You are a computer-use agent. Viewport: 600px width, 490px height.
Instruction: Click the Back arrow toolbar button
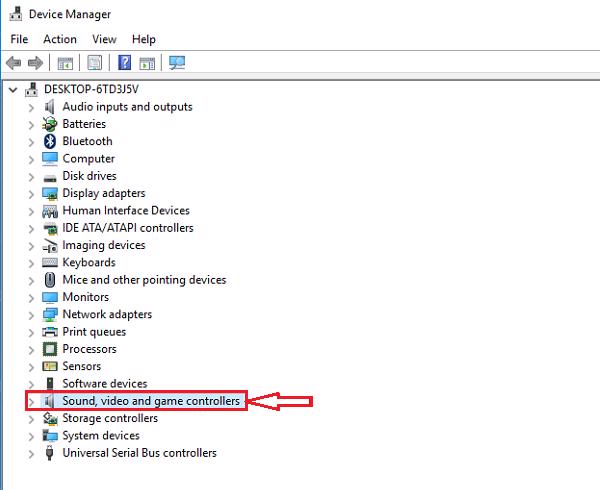[x=15, y=63]
